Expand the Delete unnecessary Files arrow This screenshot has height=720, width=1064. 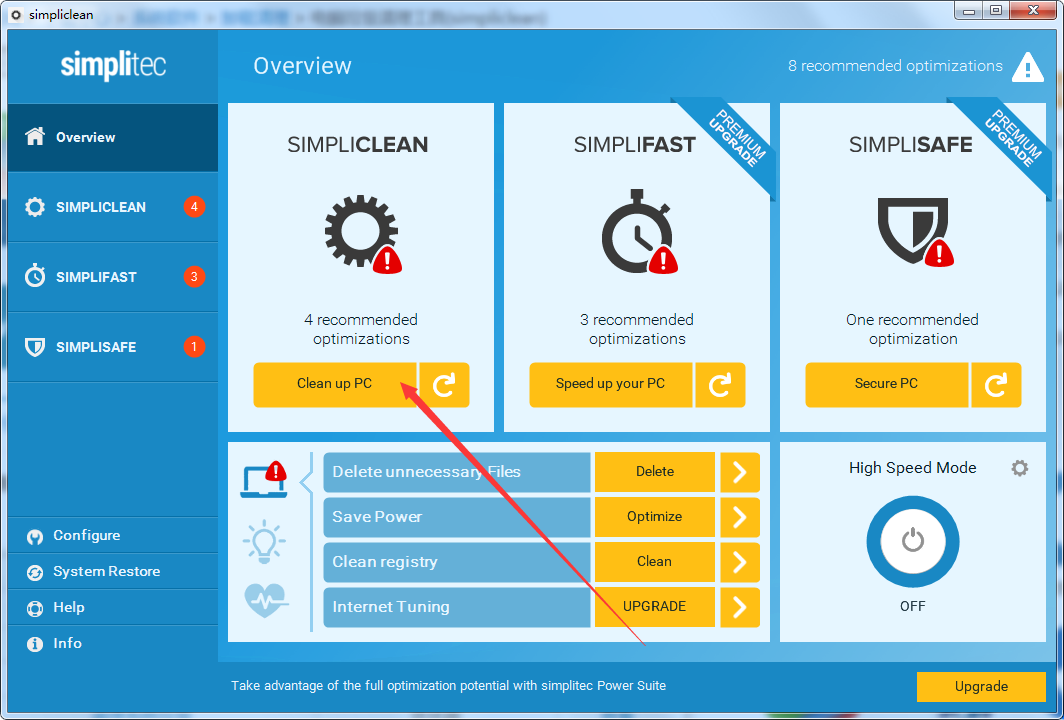point(740,472)
